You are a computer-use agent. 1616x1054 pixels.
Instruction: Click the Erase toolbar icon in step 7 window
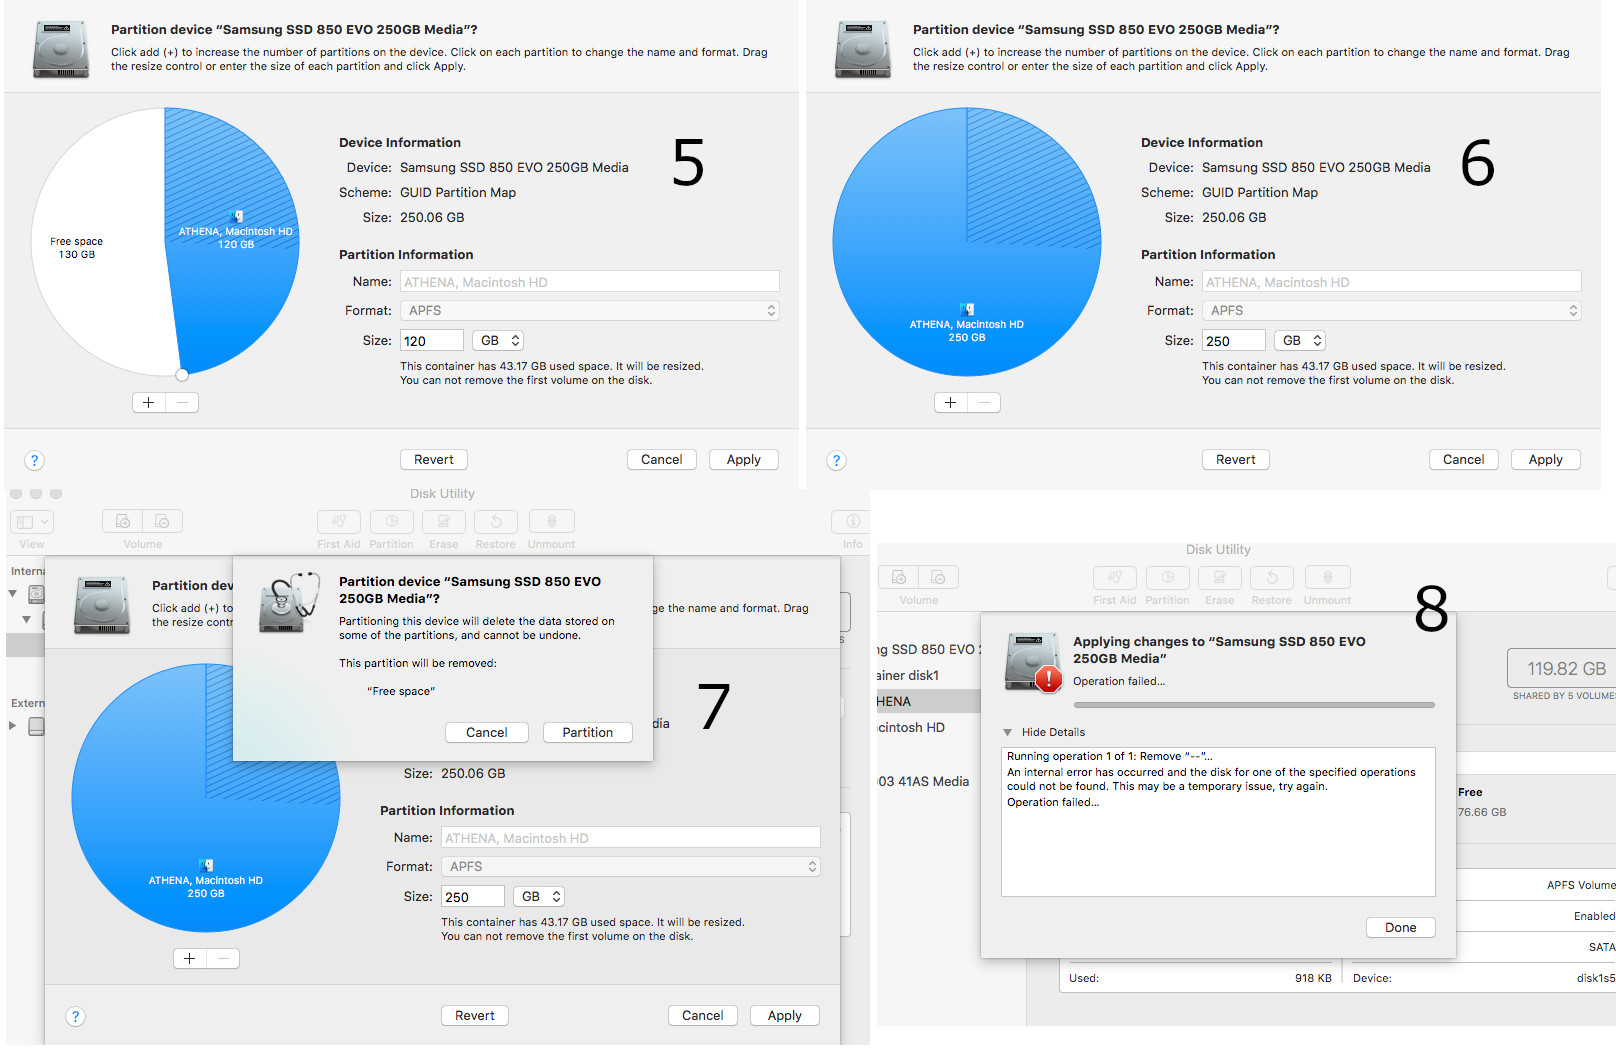coord(444,521)
